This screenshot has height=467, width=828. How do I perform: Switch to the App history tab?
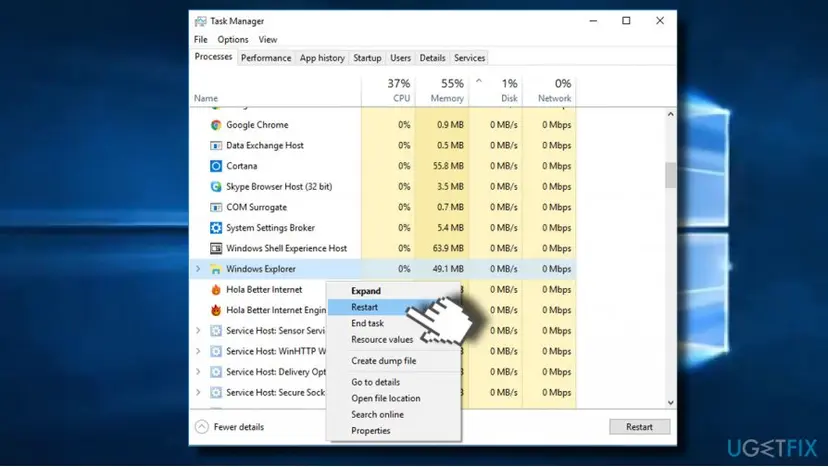click(x=322, y=58)
